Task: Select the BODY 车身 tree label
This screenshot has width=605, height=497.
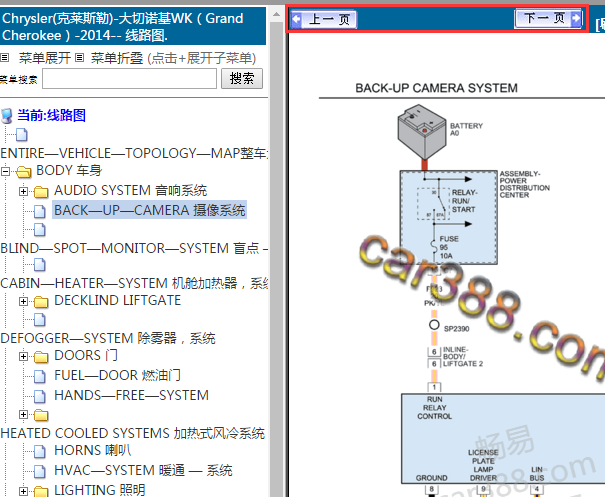Action: click(69, 170)
